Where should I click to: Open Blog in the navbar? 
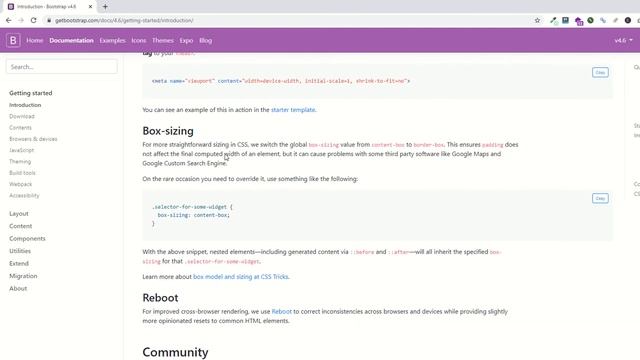[x=205, y=40]
